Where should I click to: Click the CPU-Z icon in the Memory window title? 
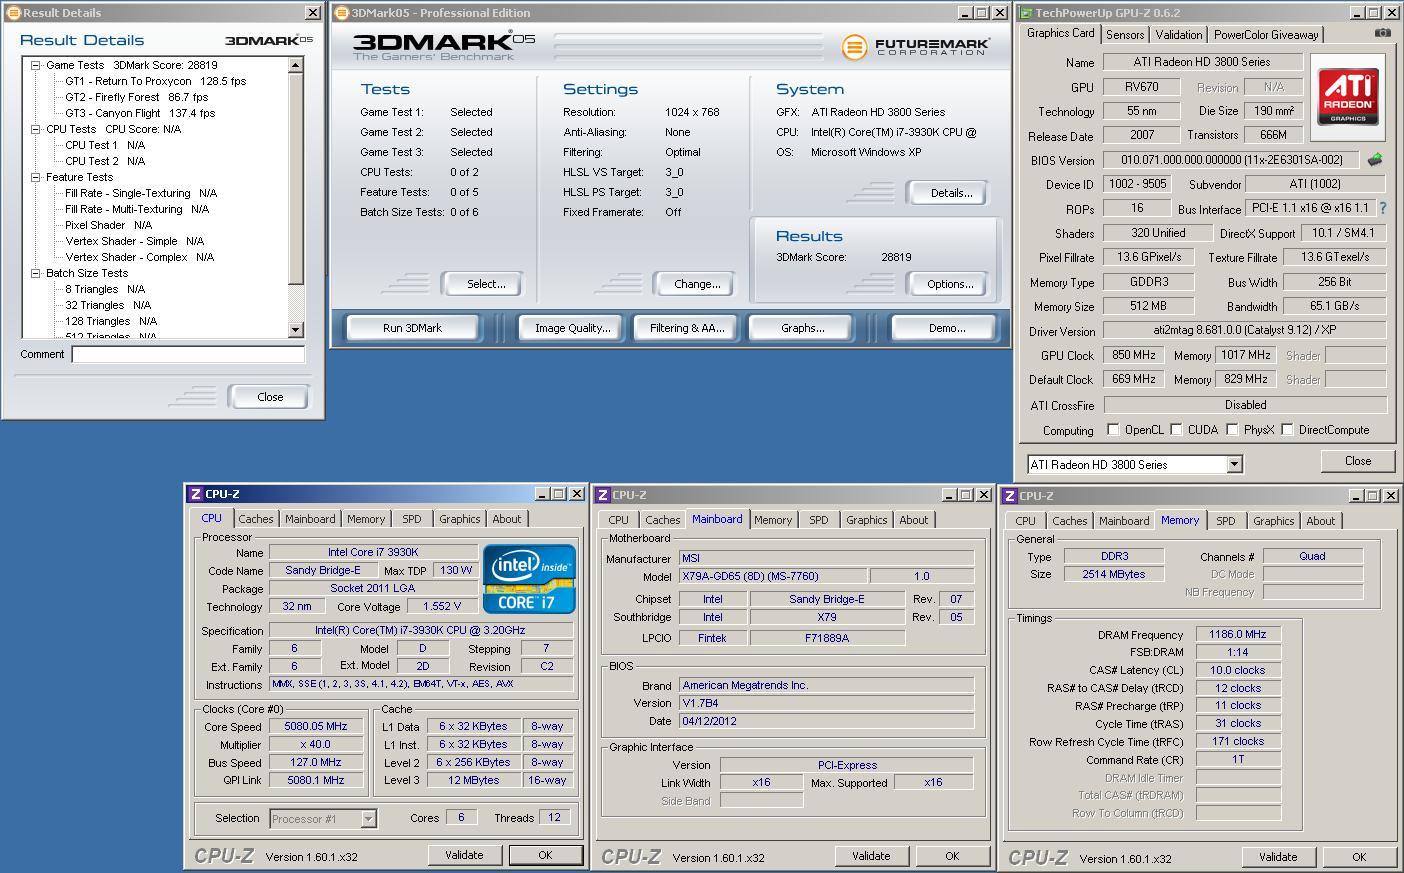click(1010, 496)
